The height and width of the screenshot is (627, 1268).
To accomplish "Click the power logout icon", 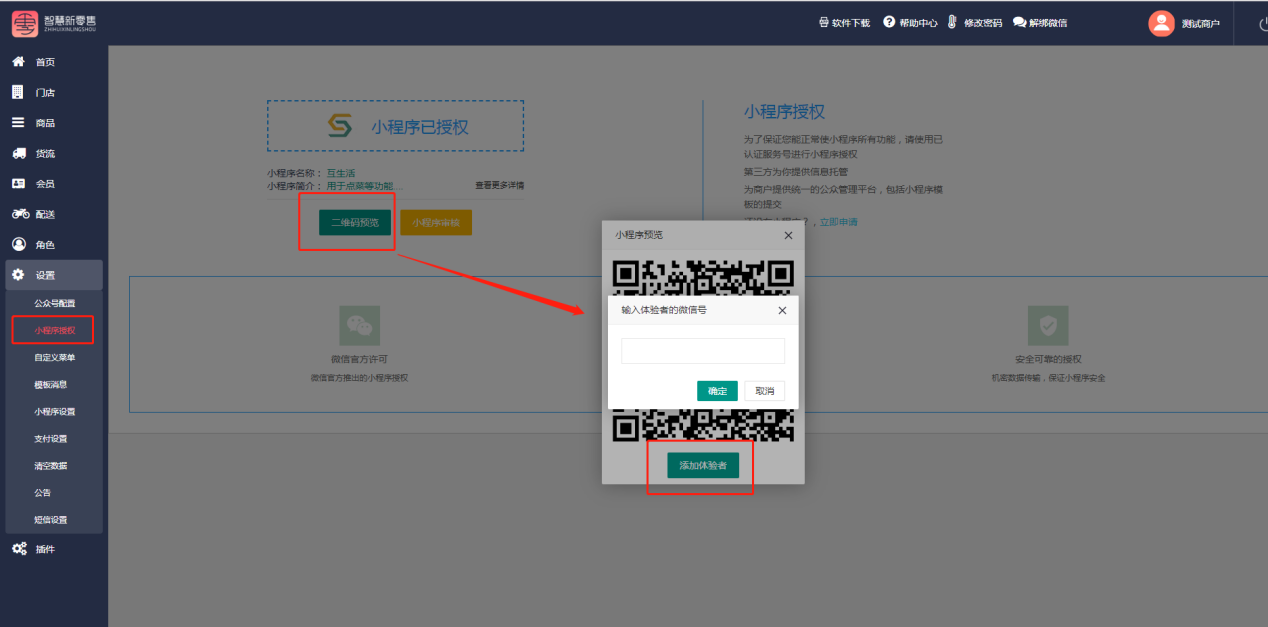I will 1262,23.
